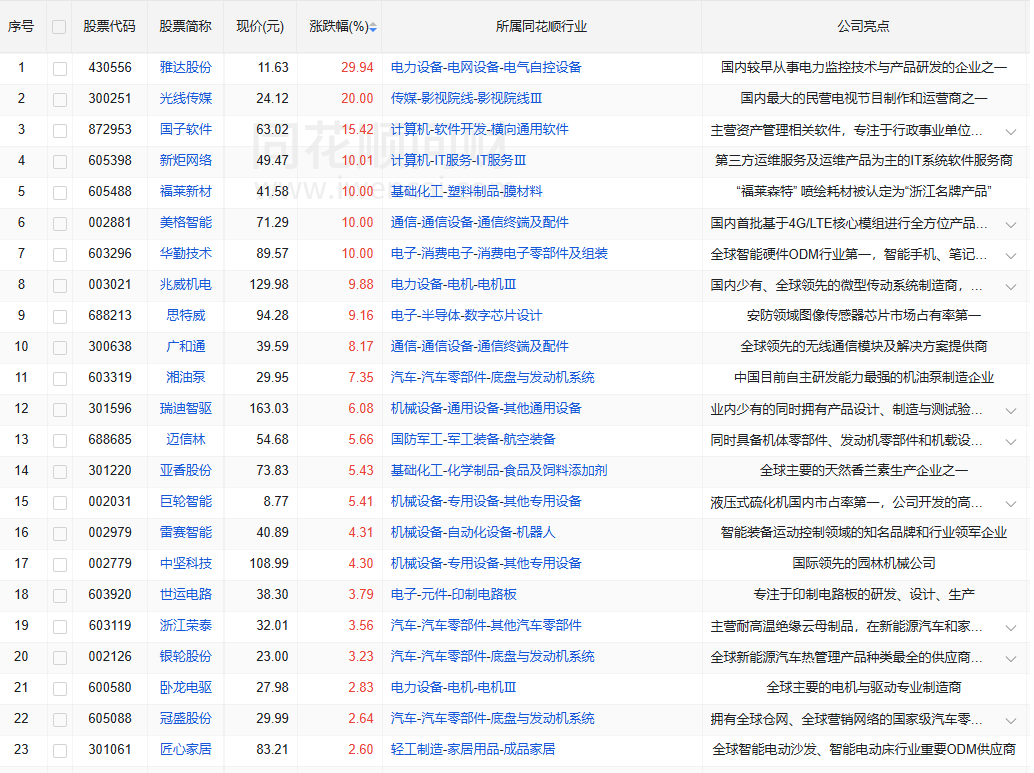The image size is (1034, 773).
Task: Open stock link 亚香股份
Action: coord(186,470)
